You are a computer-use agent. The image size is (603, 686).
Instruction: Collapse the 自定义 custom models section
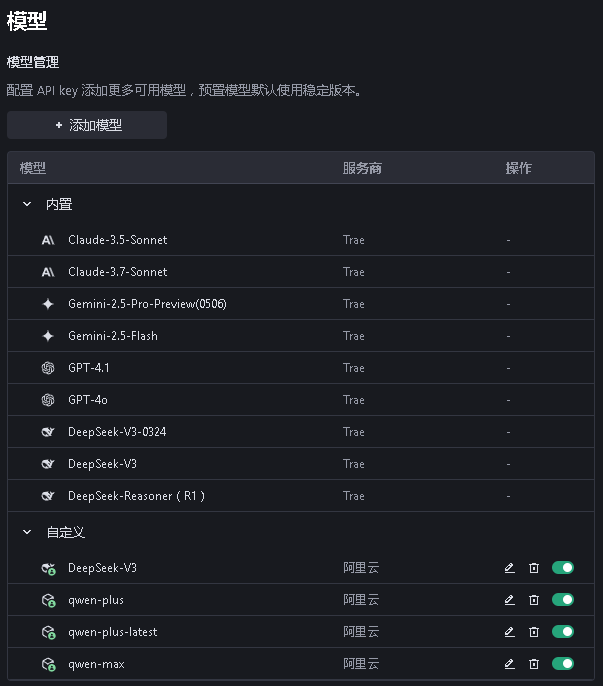tap(27, 532)
